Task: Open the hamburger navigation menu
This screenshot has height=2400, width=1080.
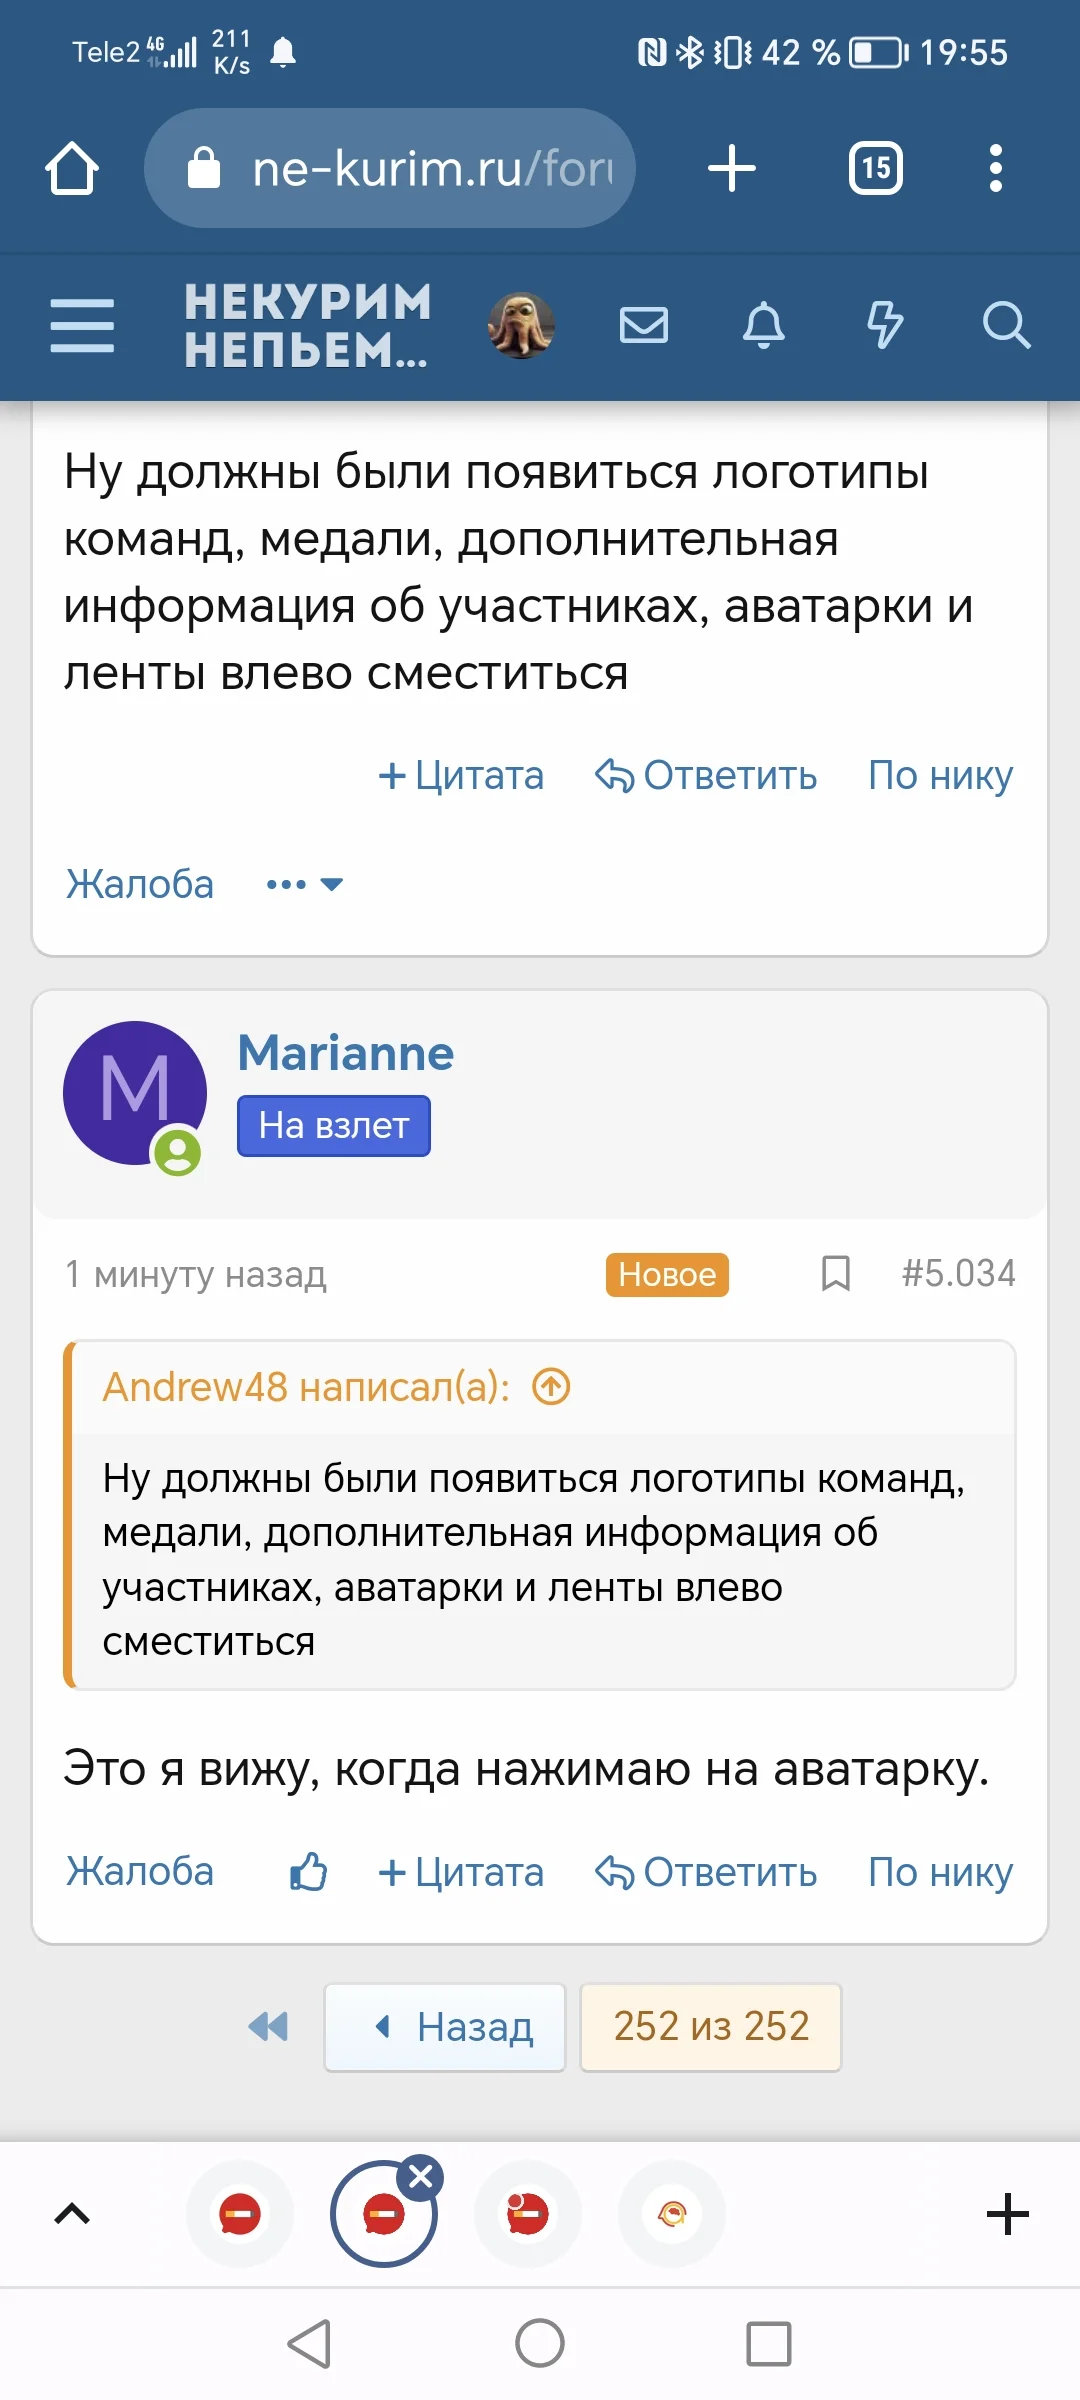Action: 81,326
